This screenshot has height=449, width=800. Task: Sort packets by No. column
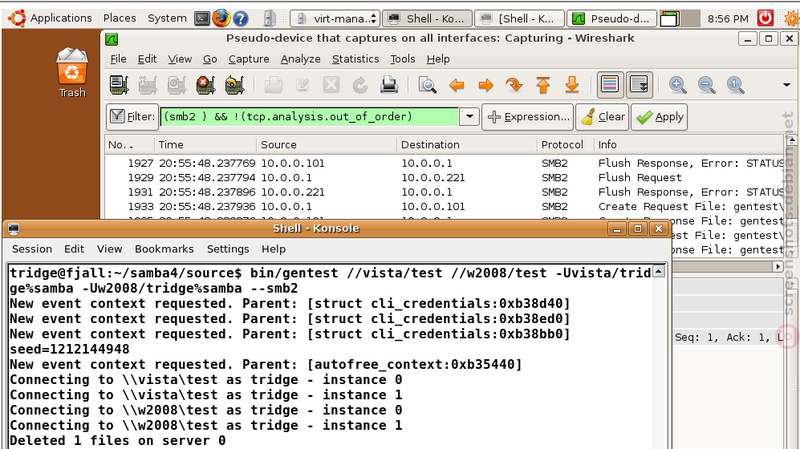coord(130,145)
